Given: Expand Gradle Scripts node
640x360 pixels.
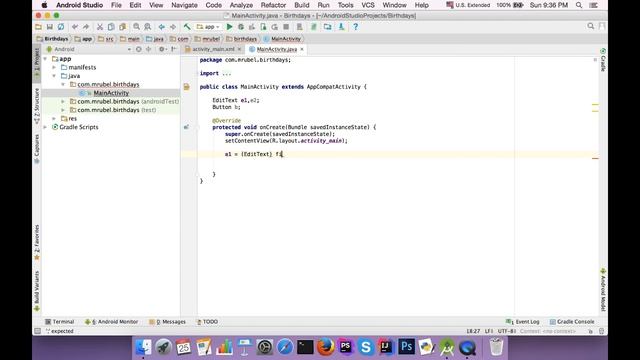Looking at the screenshot, I should pos(45,127).
